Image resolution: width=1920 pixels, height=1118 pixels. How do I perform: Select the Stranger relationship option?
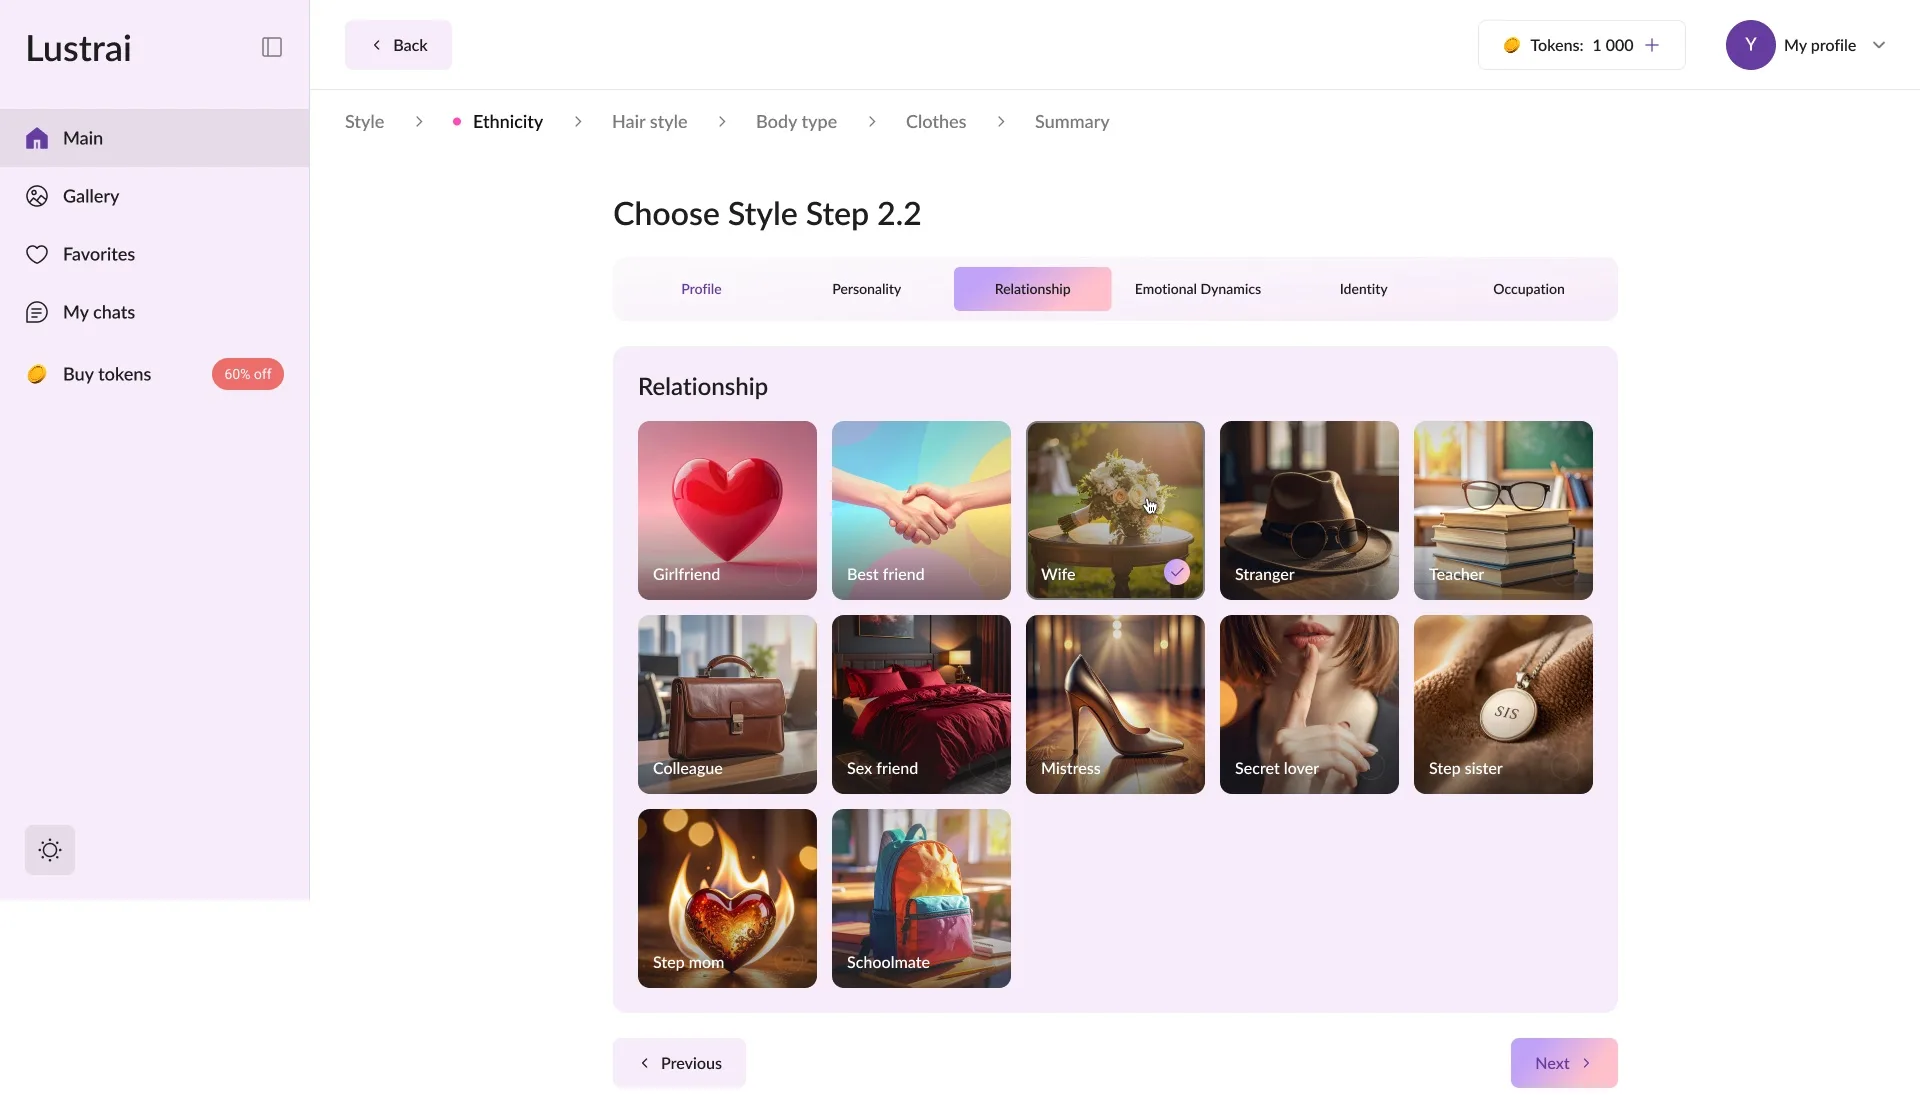1309,510
